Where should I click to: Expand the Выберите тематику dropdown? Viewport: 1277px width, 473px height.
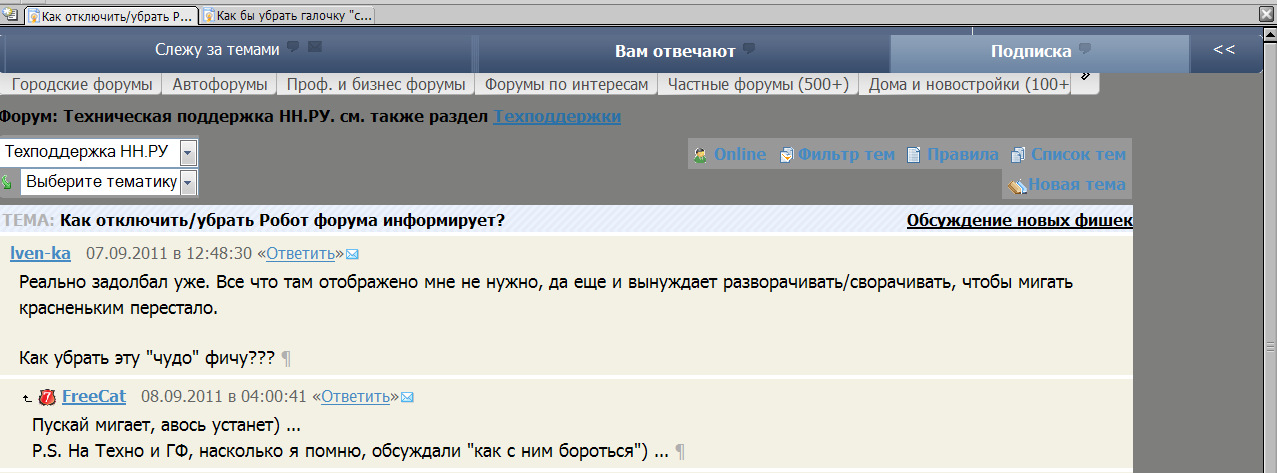(x=189, y=182)
